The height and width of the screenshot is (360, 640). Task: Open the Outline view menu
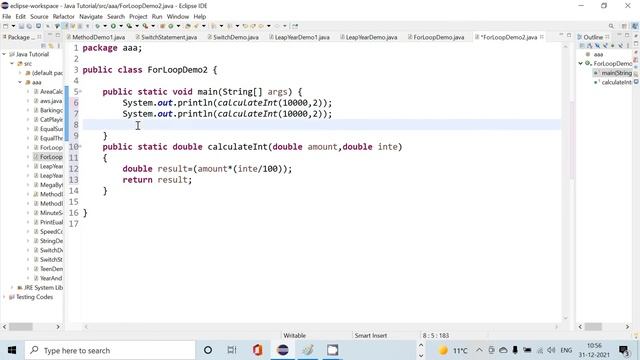coord(628,45)
